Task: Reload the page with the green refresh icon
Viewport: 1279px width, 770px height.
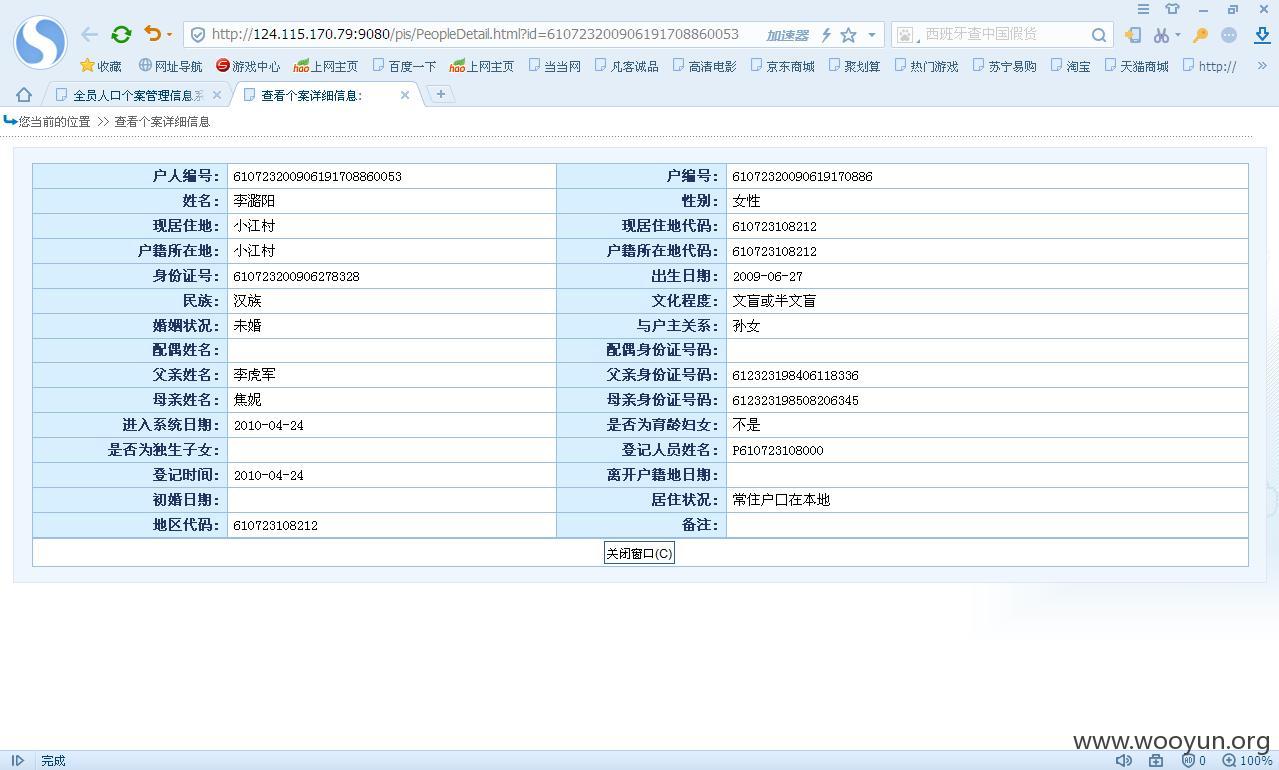Action: (121, 34)
